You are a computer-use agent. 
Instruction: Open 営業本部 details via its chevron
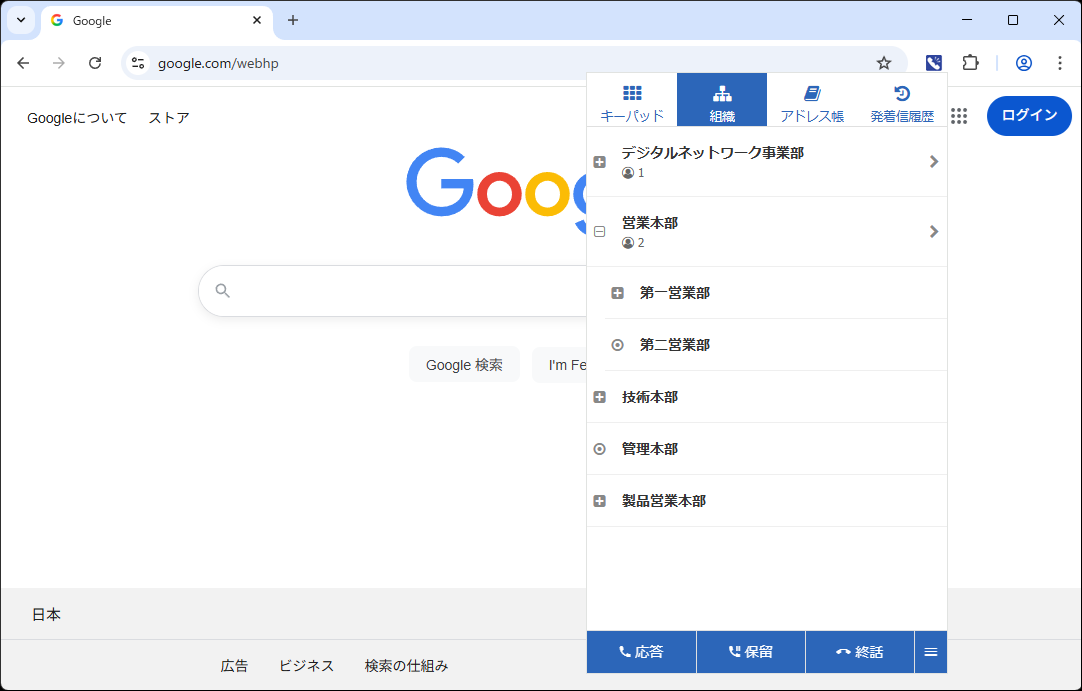click(934, 231)
